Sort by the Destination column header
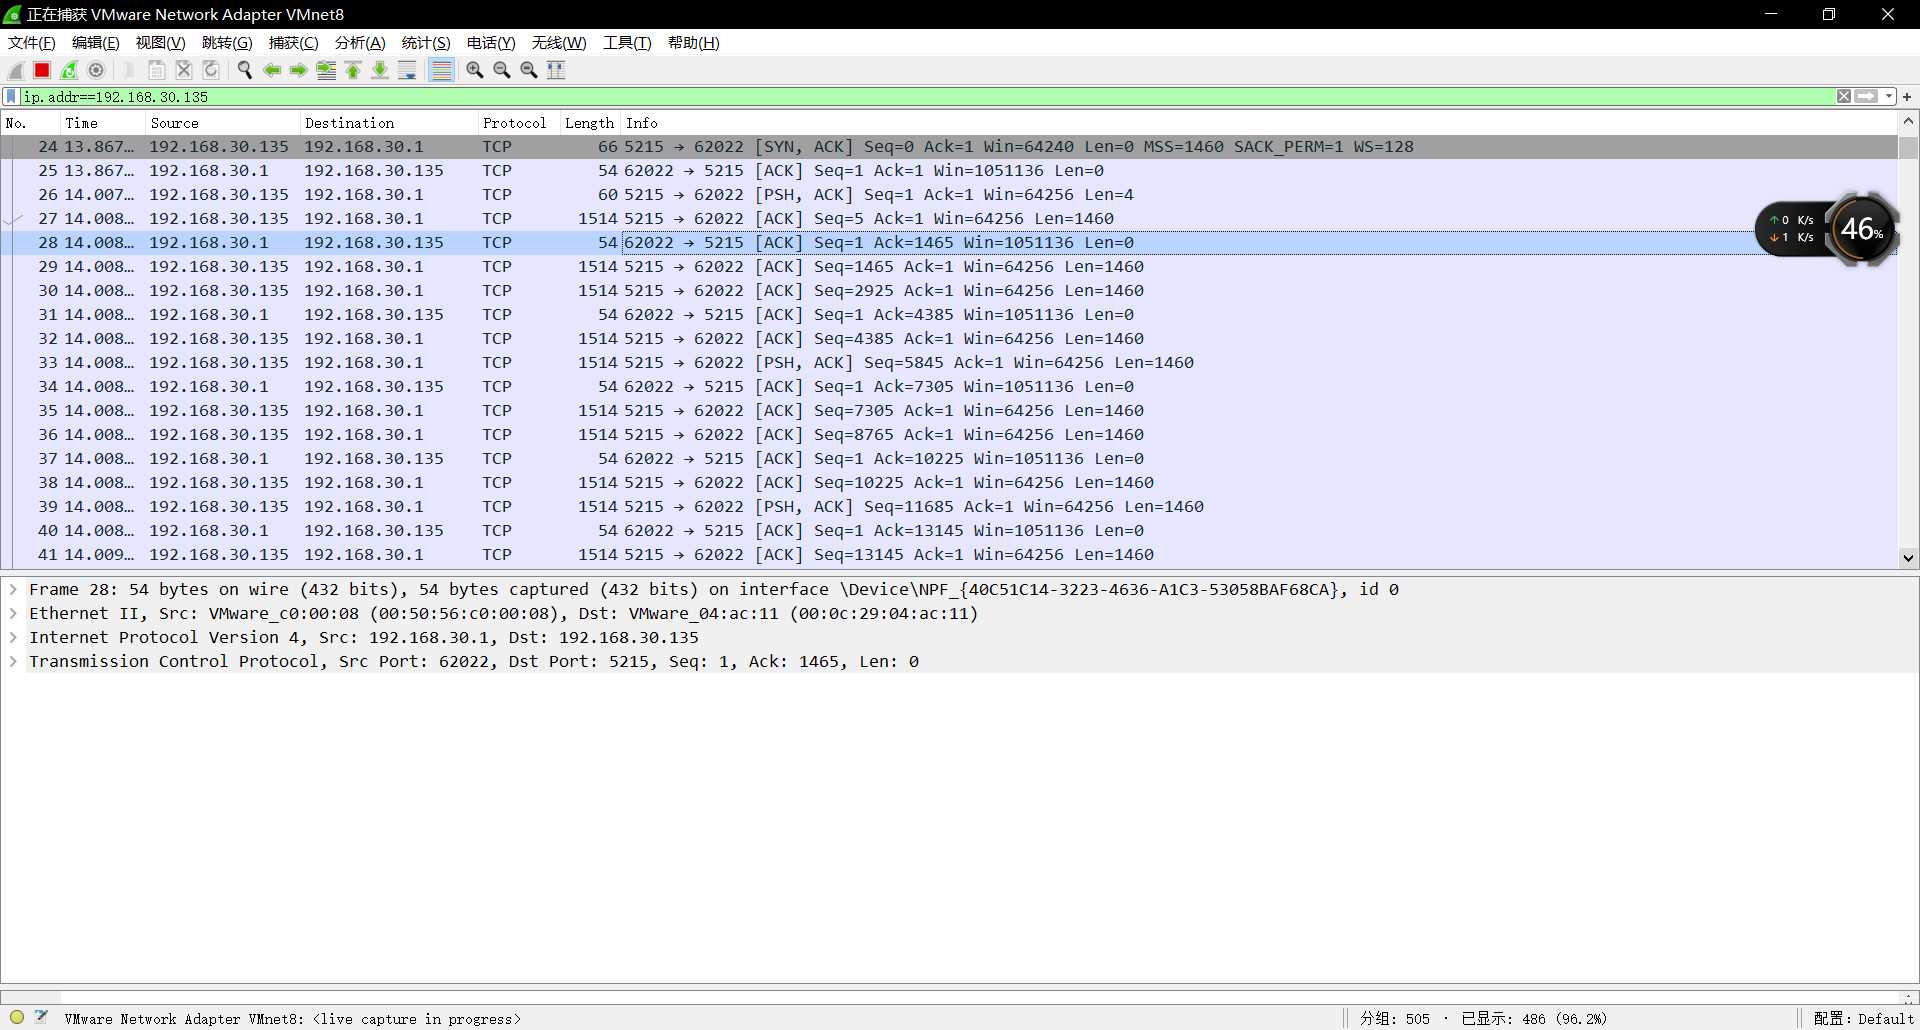Viewport: 1920px width, 1030px height. pos(388,123)
